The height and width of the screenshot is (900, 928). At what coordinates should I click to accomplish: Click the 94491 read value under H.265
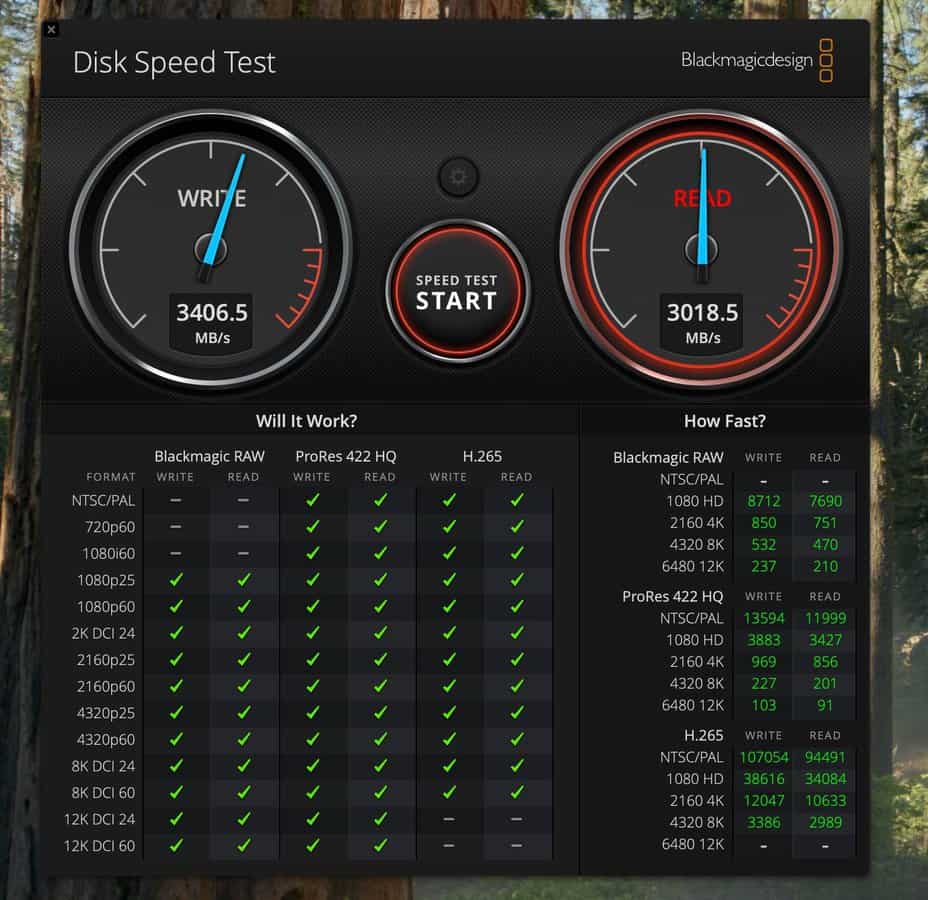click(825, 757)
